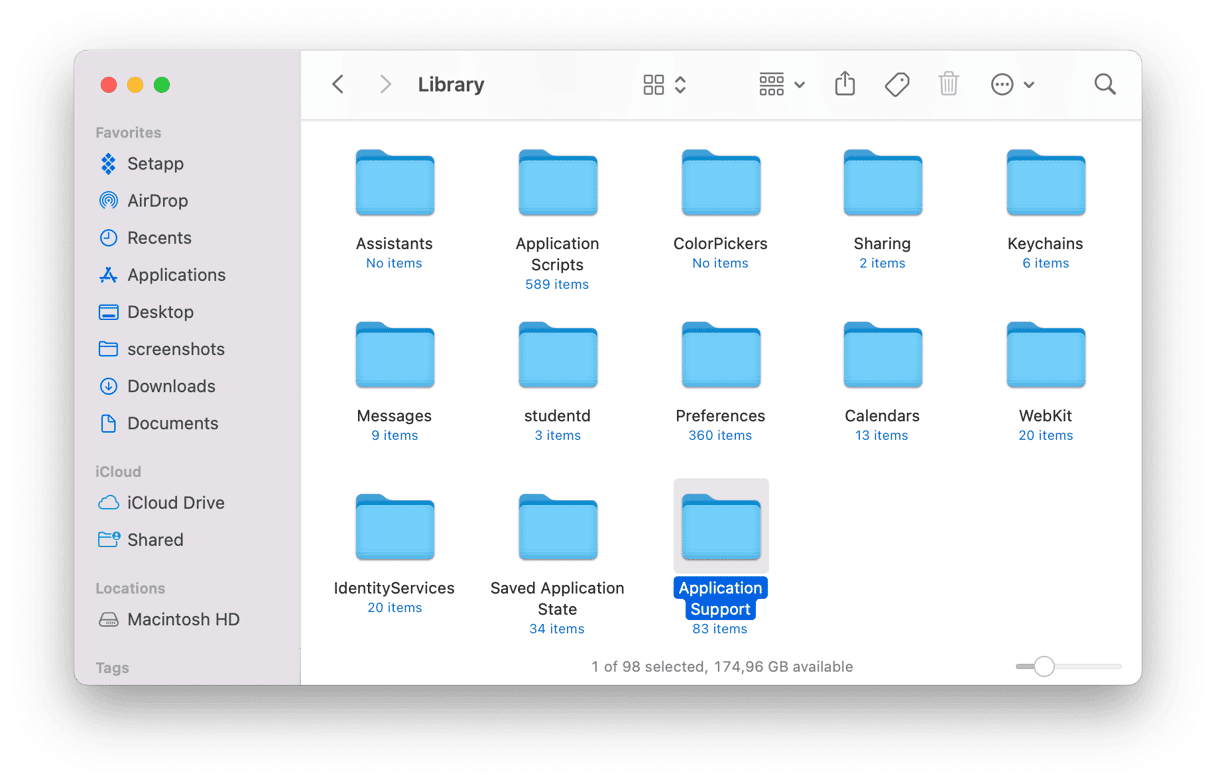The width and height of the screenshot is (1216, 783).
Task: Click the iCloud section header
Action: click(x=118, y=471)
